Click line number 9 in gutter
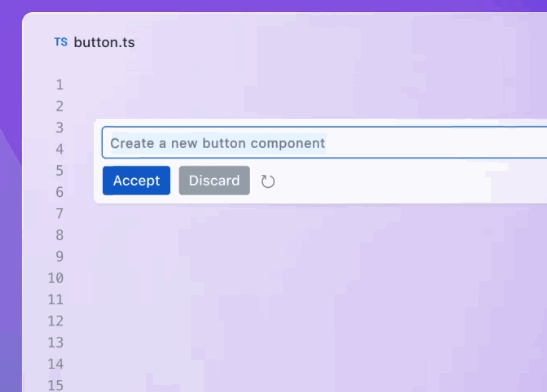The height and width of the screenshot is (392, 547). click(x=60, y=257)
